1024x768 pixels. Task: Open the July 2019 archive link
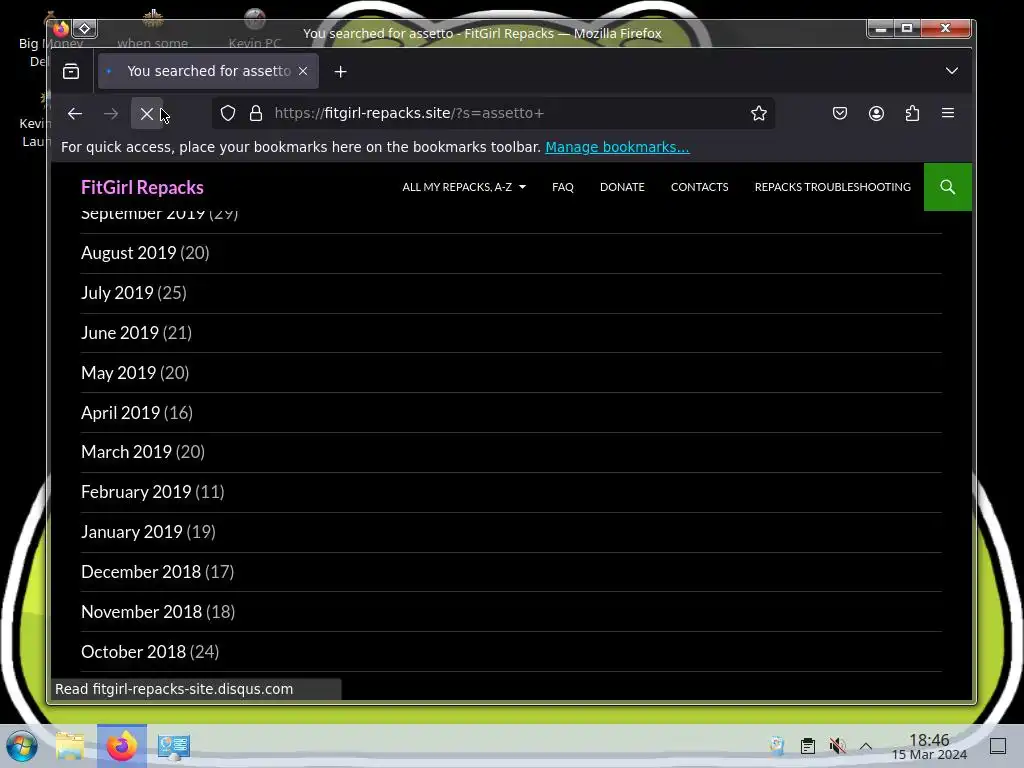click(117, 293)
